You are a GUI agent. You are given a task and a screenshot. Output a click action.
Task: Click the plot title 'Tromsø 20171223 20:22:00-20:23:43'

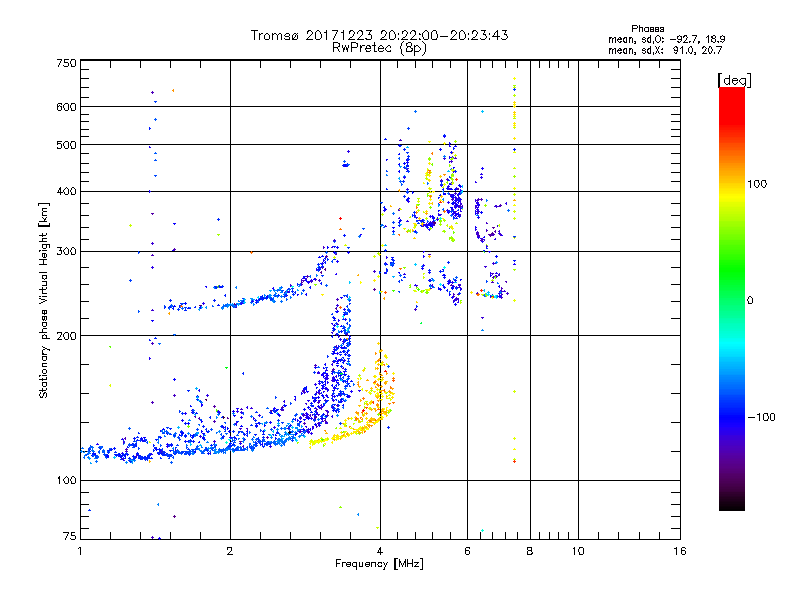click(379, 35)
